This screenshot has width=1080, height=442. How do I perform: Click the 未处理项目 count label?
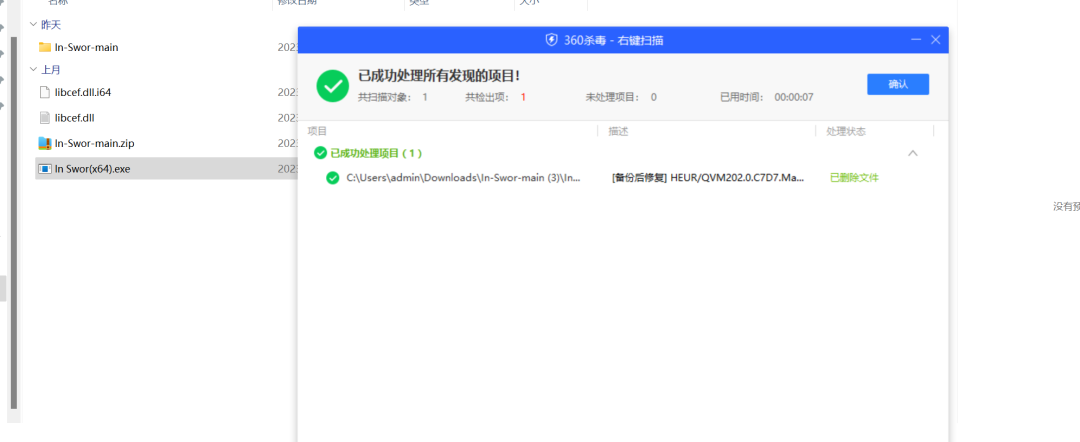click(x=621, y=97)
